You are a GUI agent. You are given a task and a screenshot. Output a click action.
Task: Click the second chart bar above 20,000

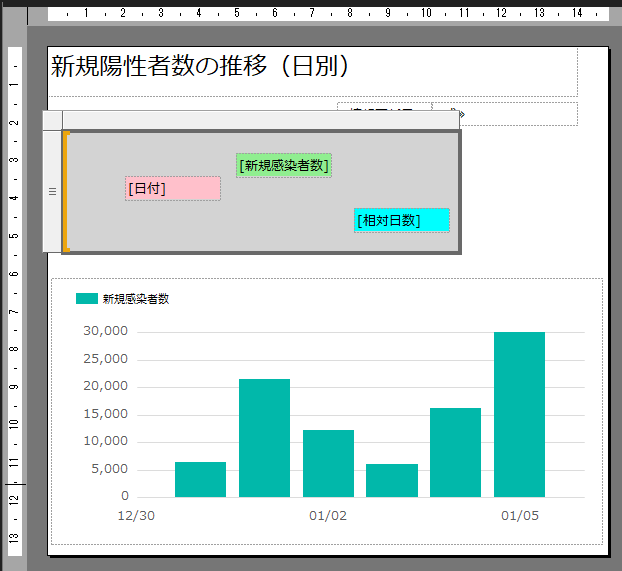[264, 437]
